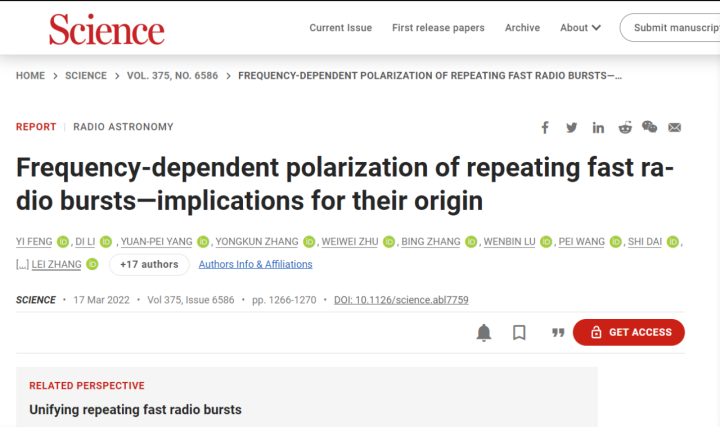Open First release papers page
Image resolution: width=720 pixels, height=427 pixels.
[438, 28]
